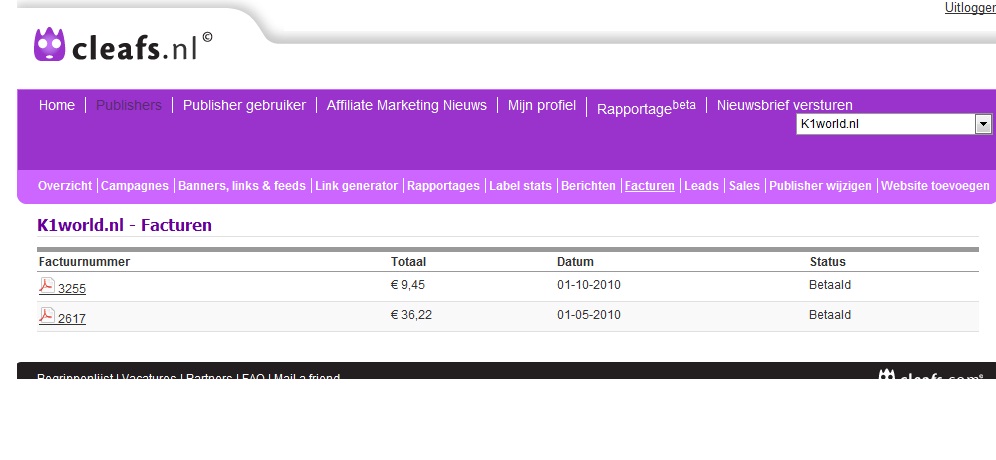Click the Status column header
Screen dimensions: 996x460
[x=828, y=262]
